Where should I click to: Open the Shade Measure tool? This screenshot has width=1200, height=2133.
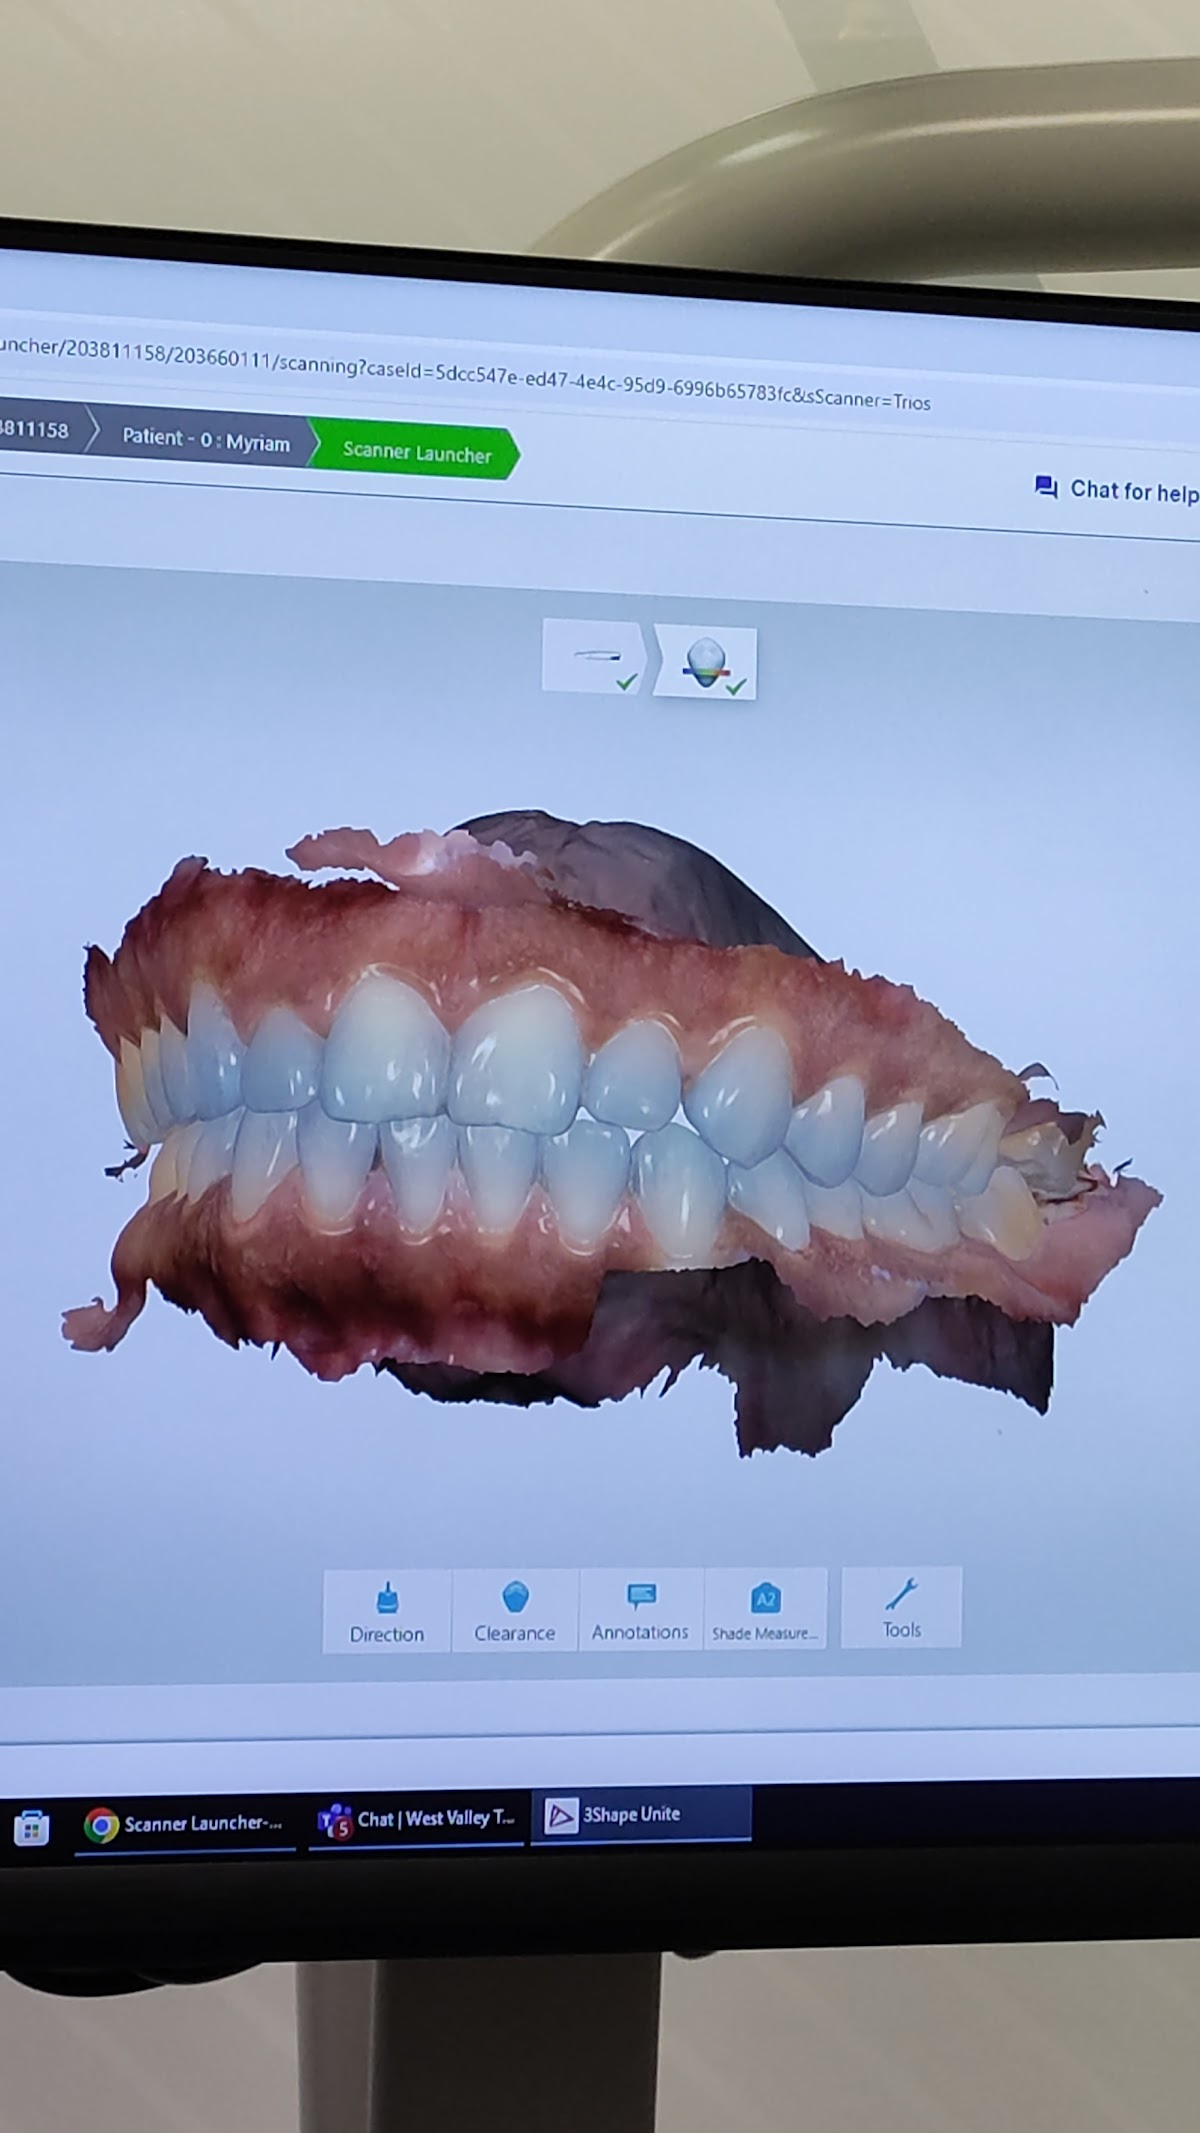pyautogui.click(x=765, y=1609)
